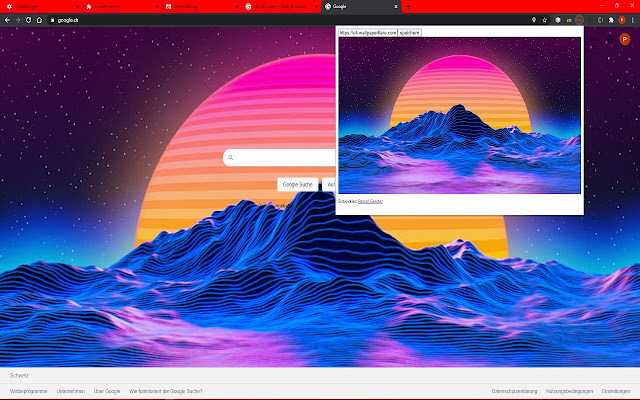Open the Einstellungen footer link
The image size is (640, 400).
click(x=616, y=391)
